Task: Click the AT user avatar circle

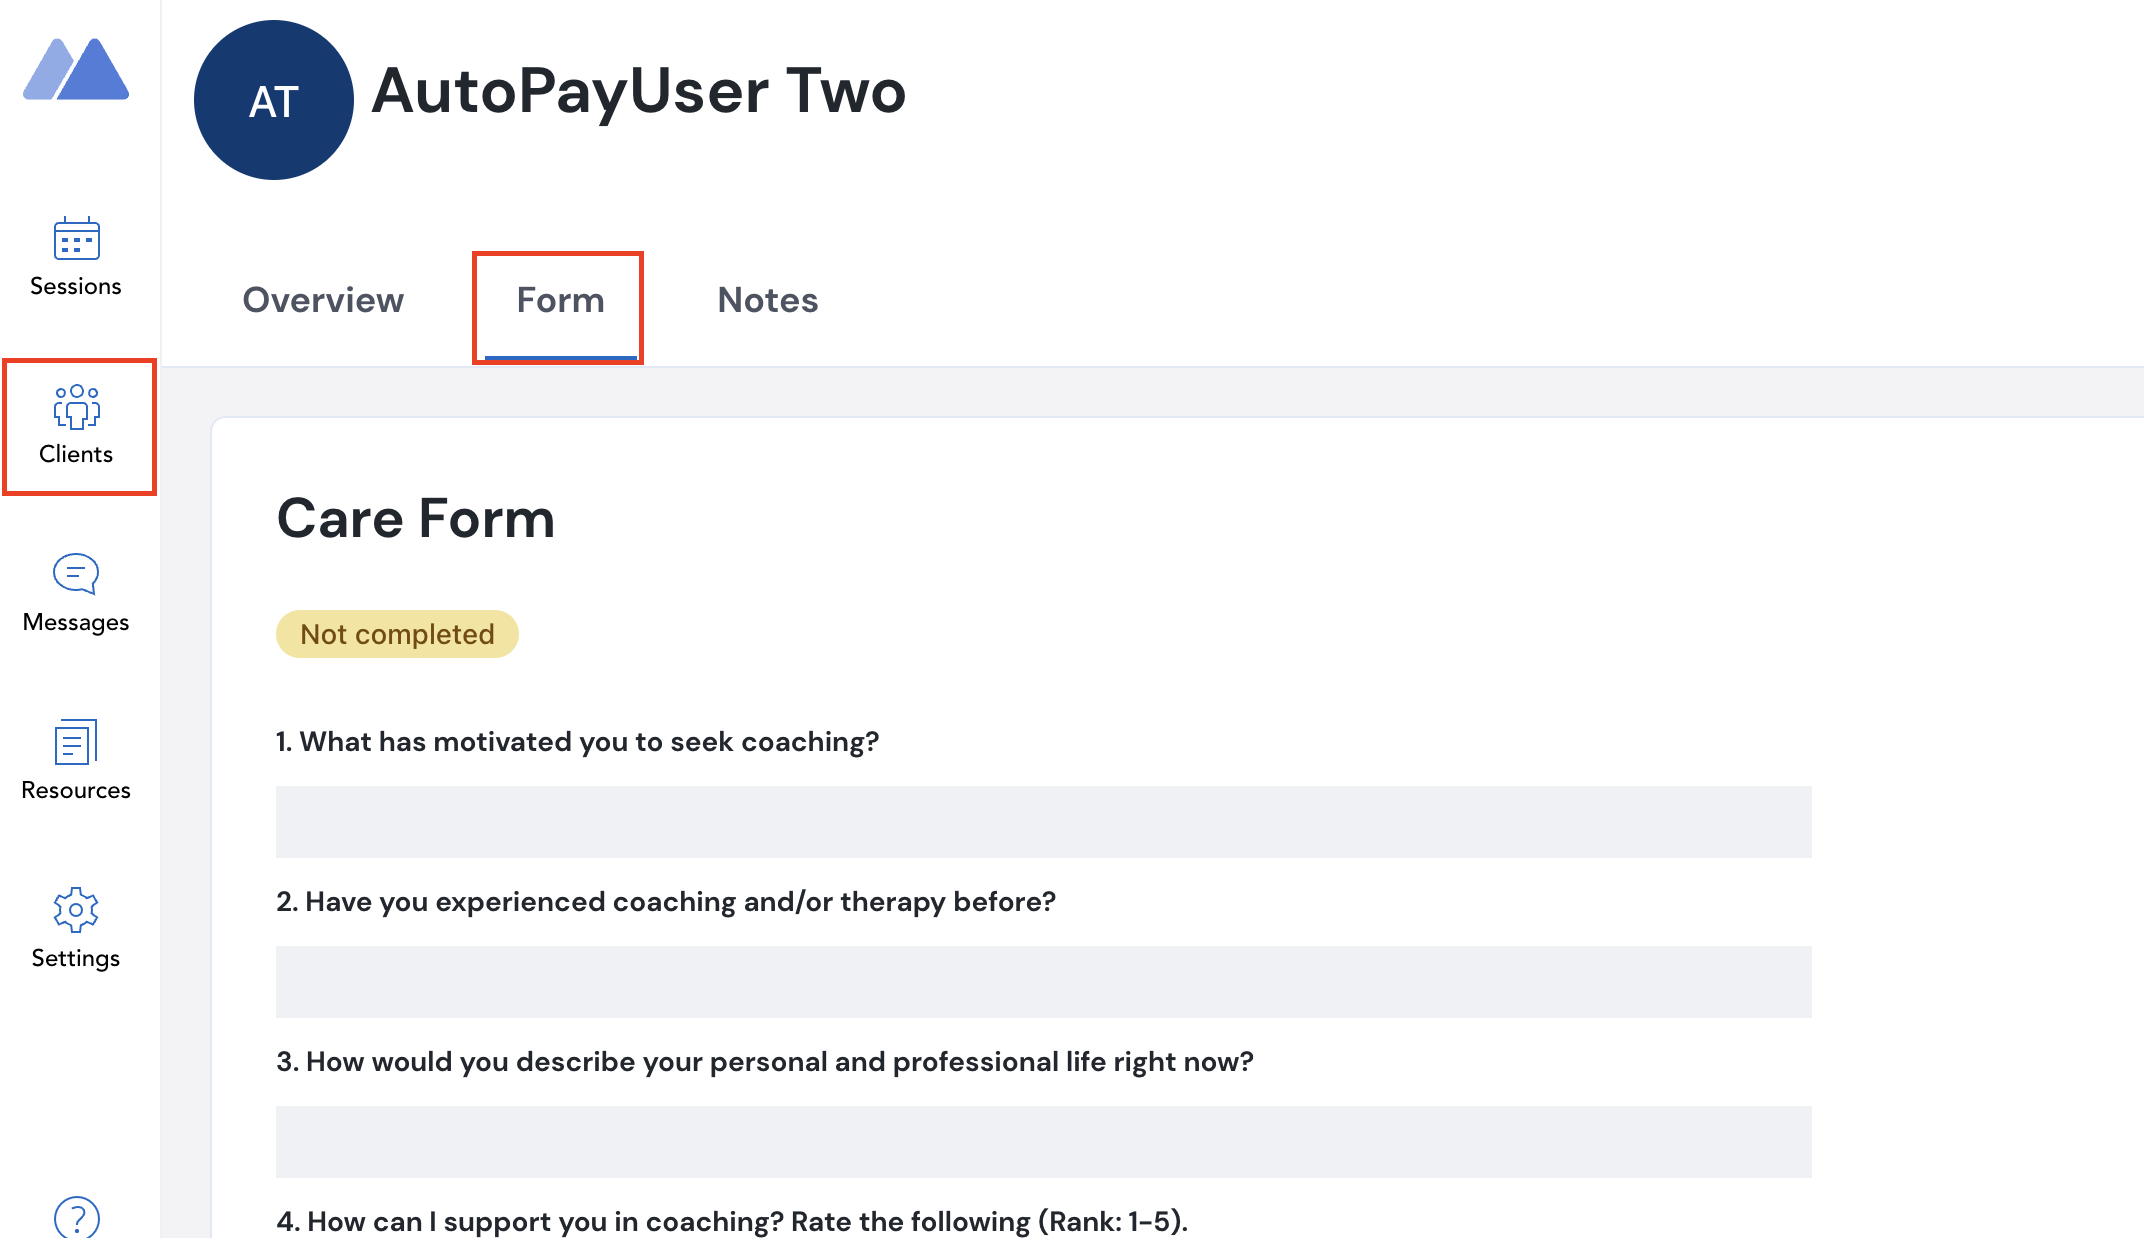Action: pyautogui.click(x=273, y=101)
